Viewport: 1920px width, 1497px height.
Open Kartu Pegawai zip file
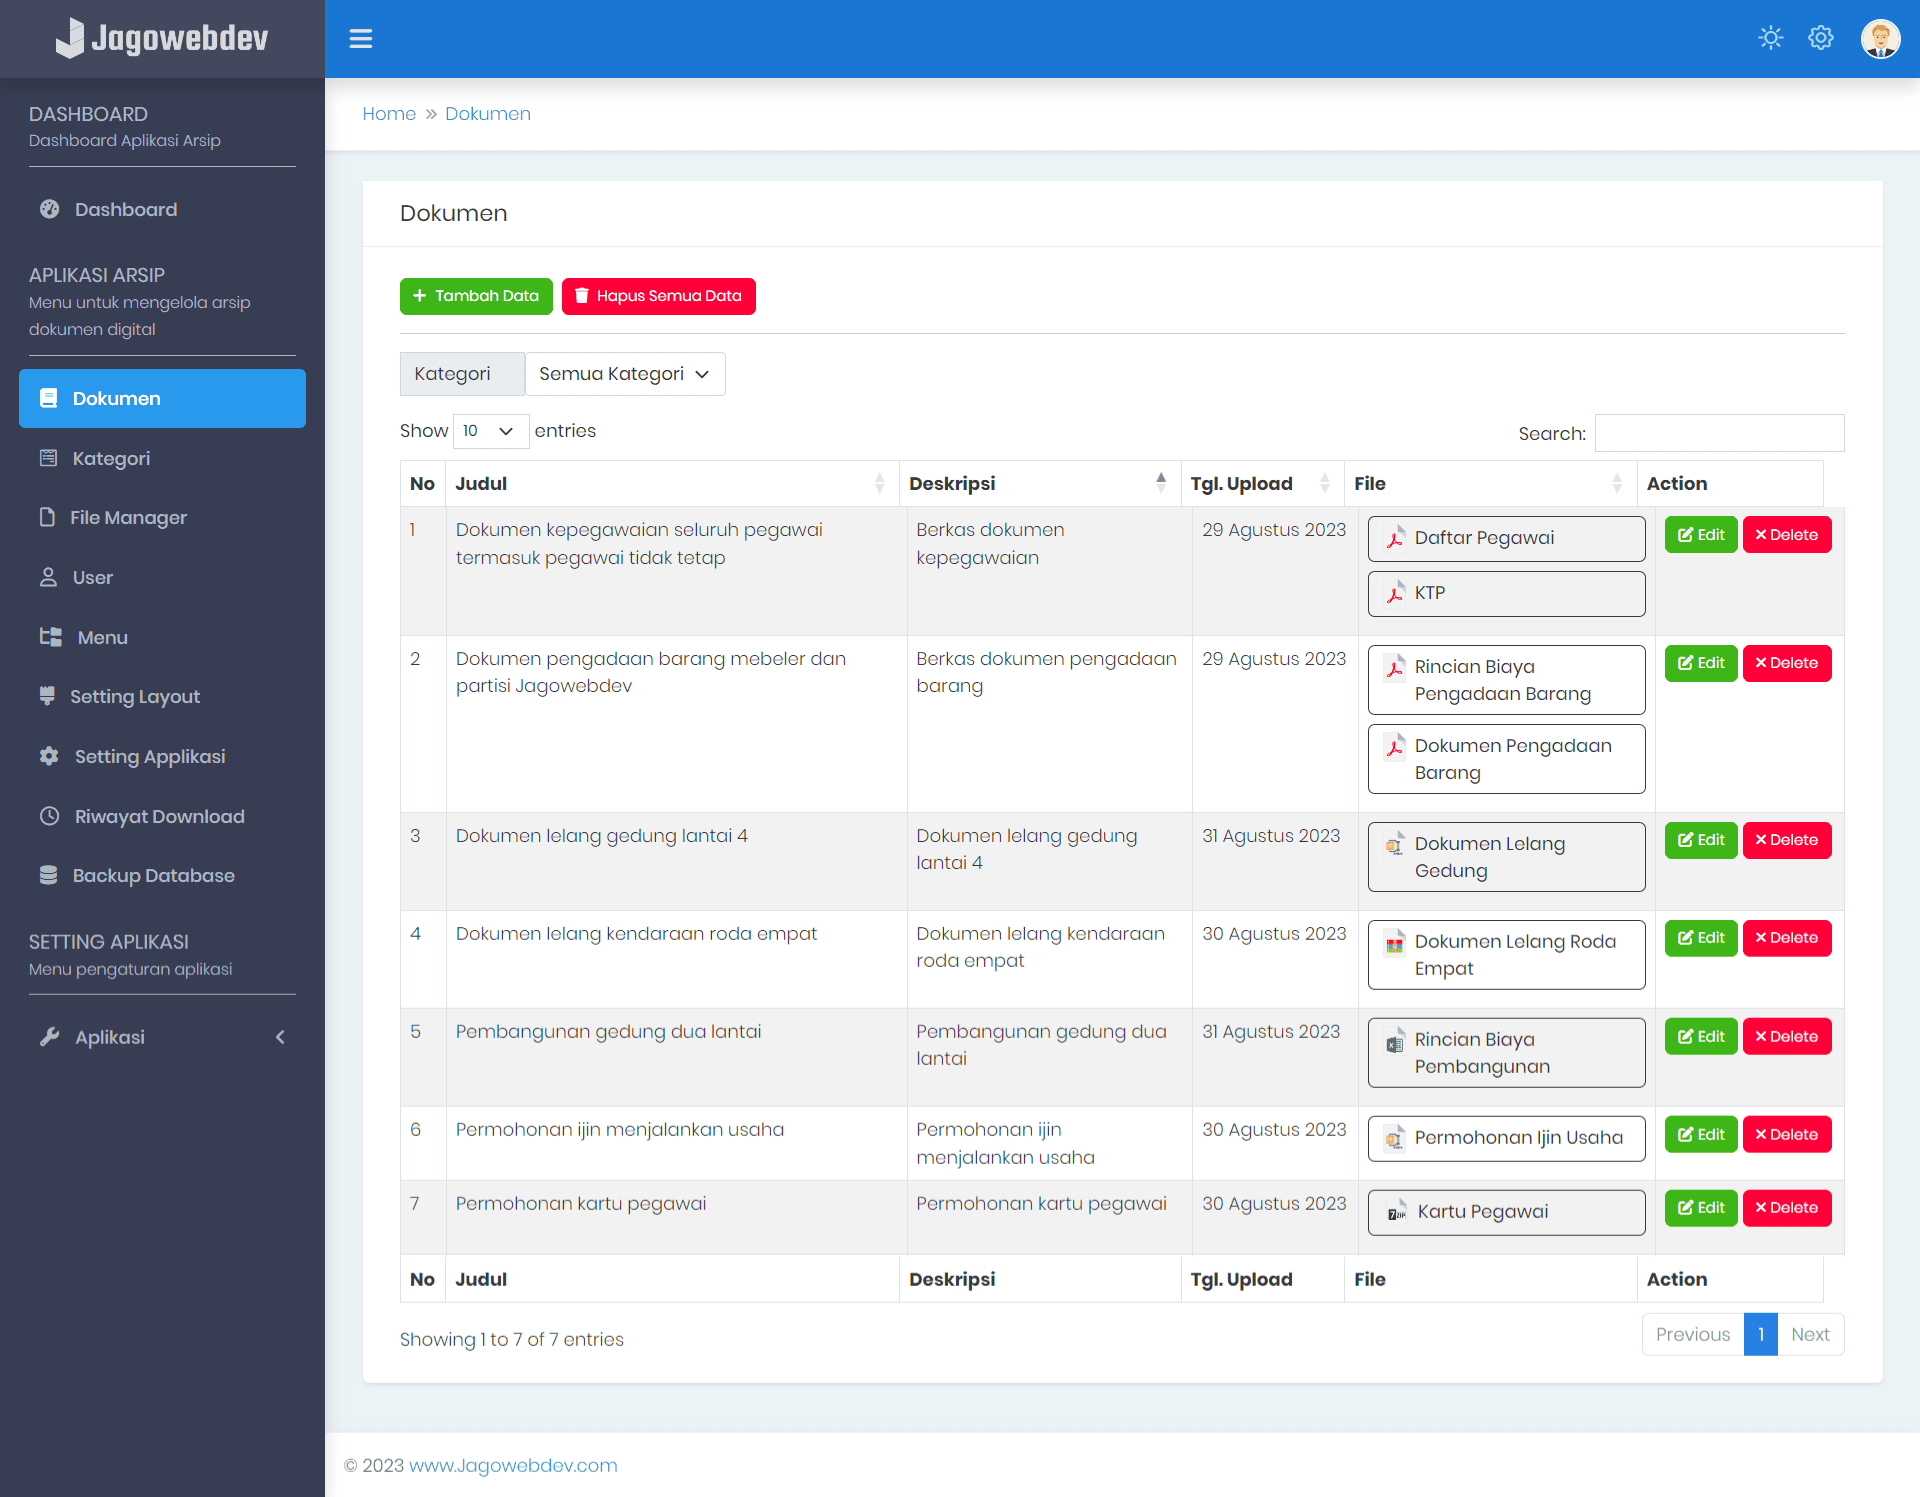[1506, 1212]
